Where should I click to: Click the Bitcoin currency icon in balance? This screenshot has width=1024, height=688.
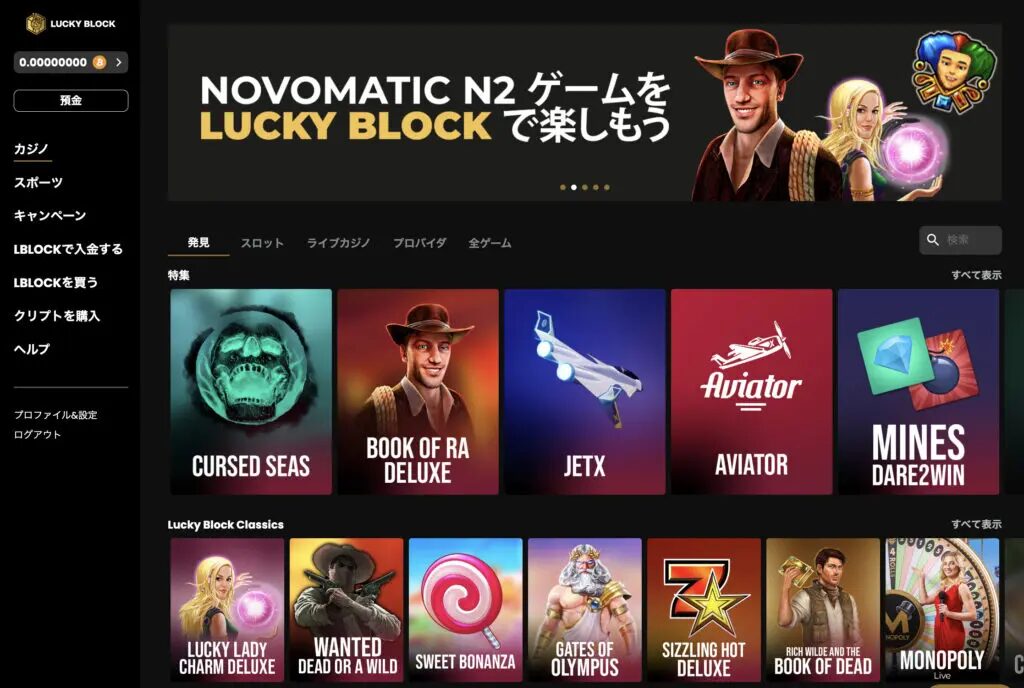[x=99, y=62]
